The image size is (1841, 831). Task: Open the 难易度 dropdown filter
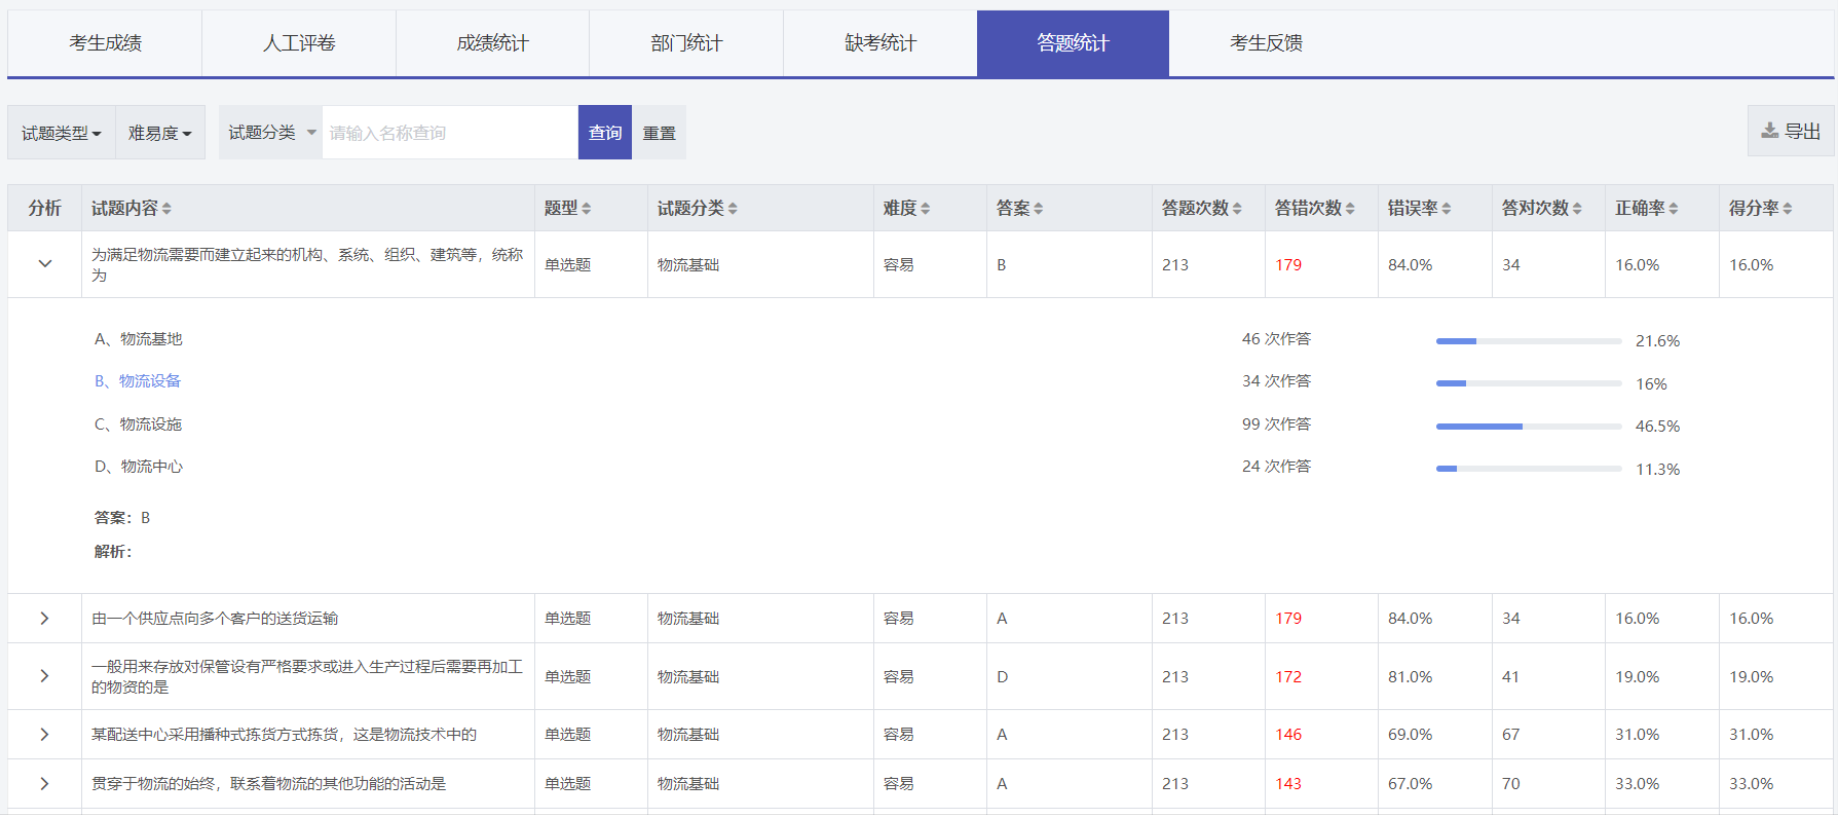coord(160,133)
